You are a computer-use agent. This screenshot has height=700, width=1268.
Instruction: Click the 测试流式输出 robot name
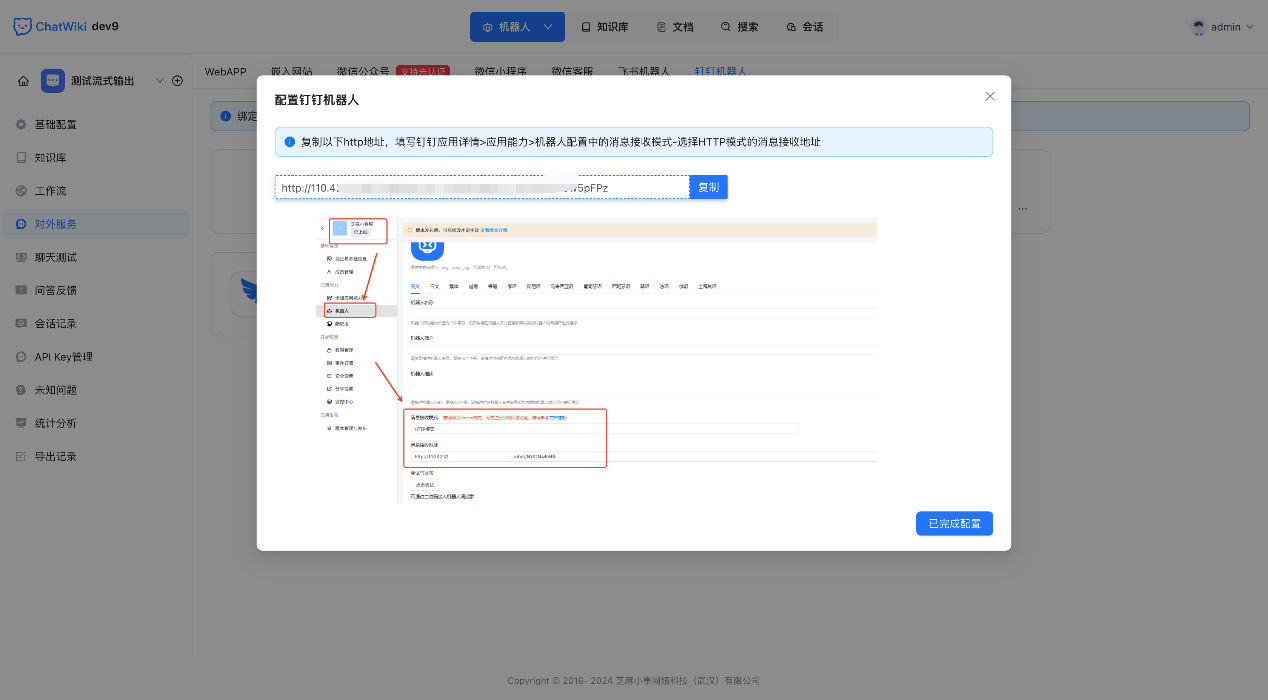pyautogui.click(x=103, y=81)
